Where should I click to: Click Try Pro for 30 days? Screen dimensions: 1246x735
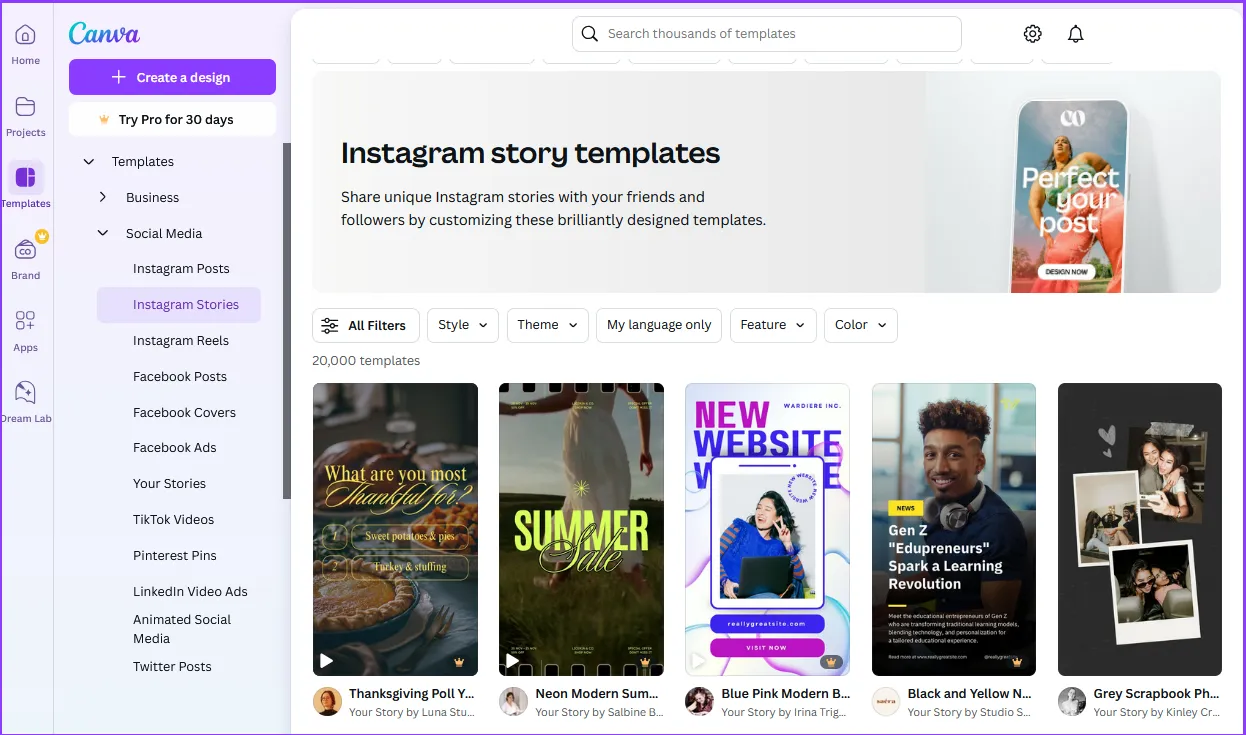click(172, 119)
